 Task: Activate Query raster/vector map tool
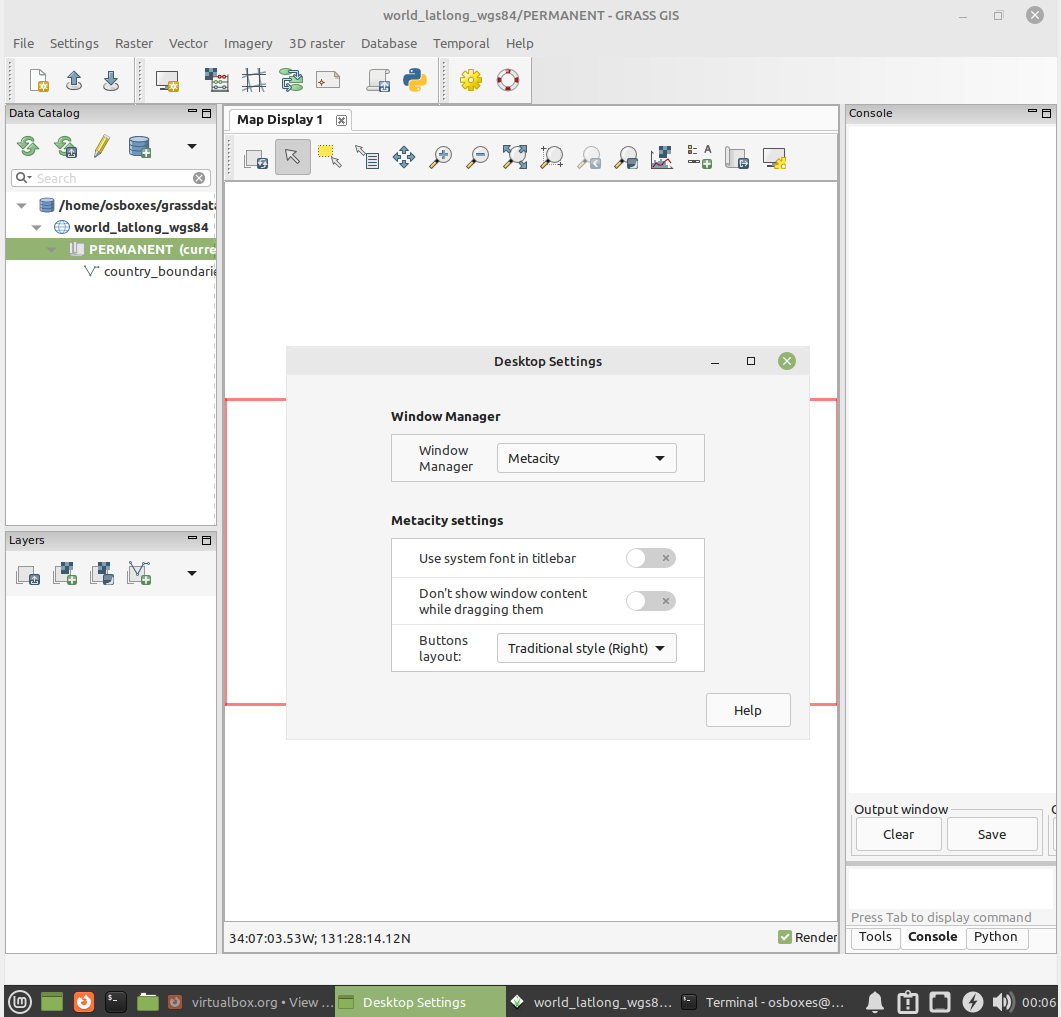367,157
